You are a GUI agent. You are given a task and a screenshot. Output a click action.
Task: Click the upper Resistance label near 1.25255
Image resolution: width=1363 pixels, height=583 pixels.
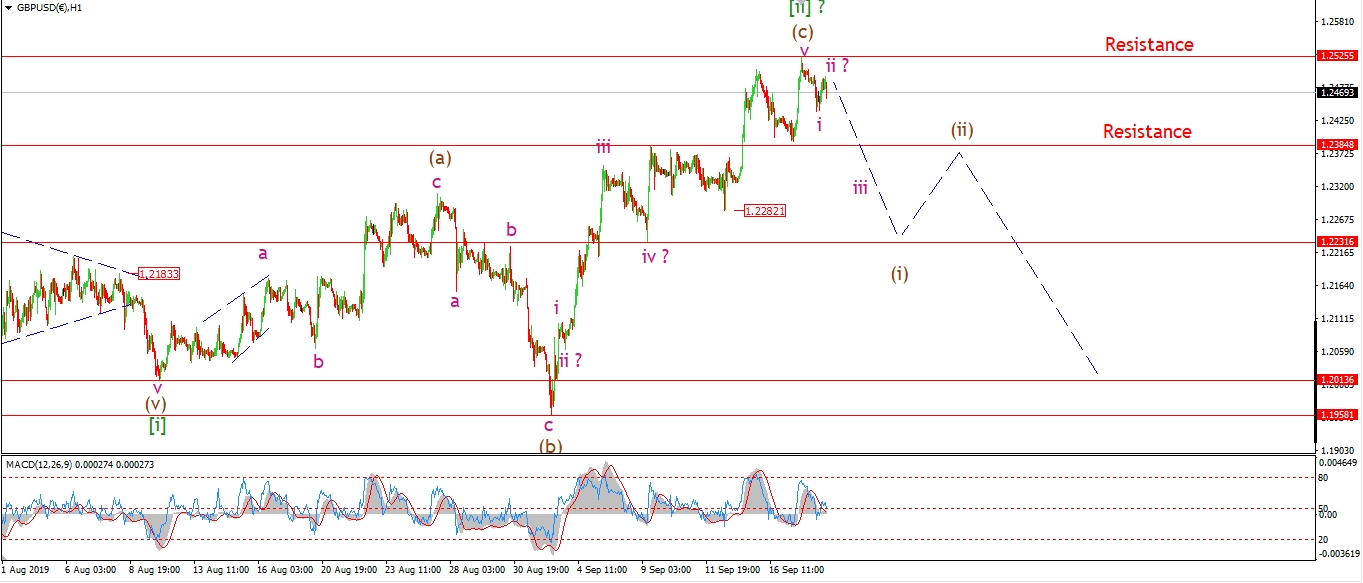1149,44
